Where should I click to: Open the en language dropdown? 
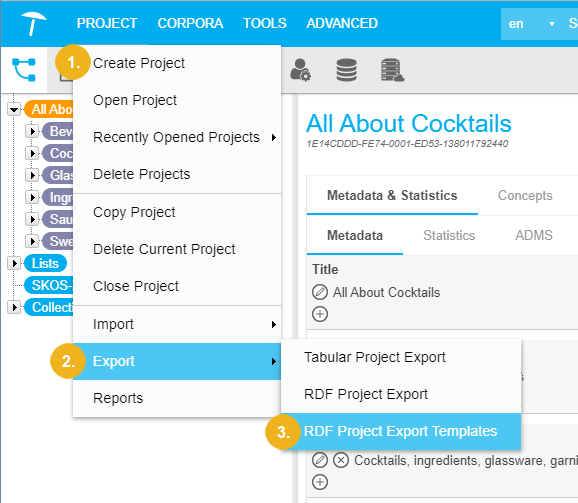click(x=532, y=24)
